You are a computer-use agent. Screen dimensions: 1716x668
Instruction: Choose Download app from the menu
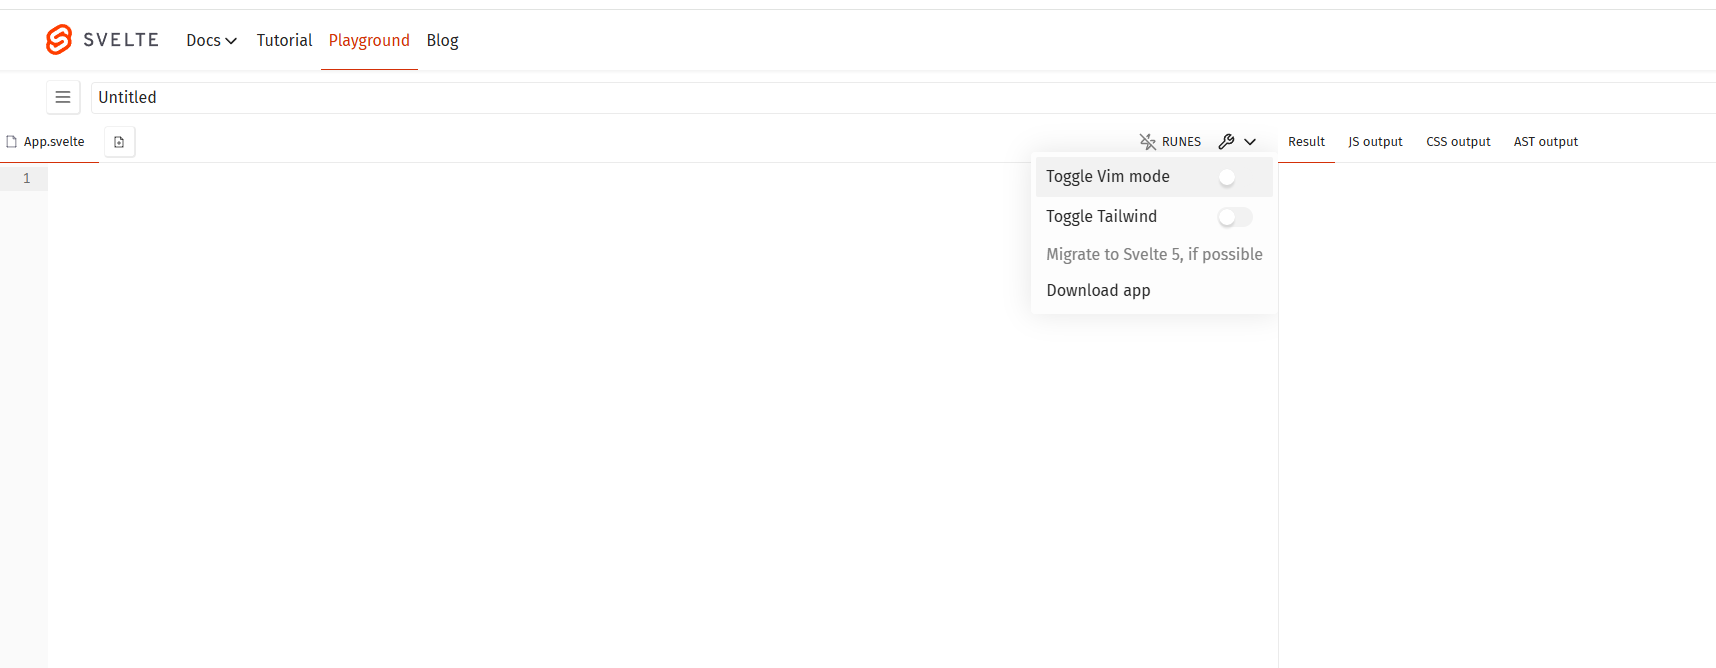click(x=1098, y=290)
